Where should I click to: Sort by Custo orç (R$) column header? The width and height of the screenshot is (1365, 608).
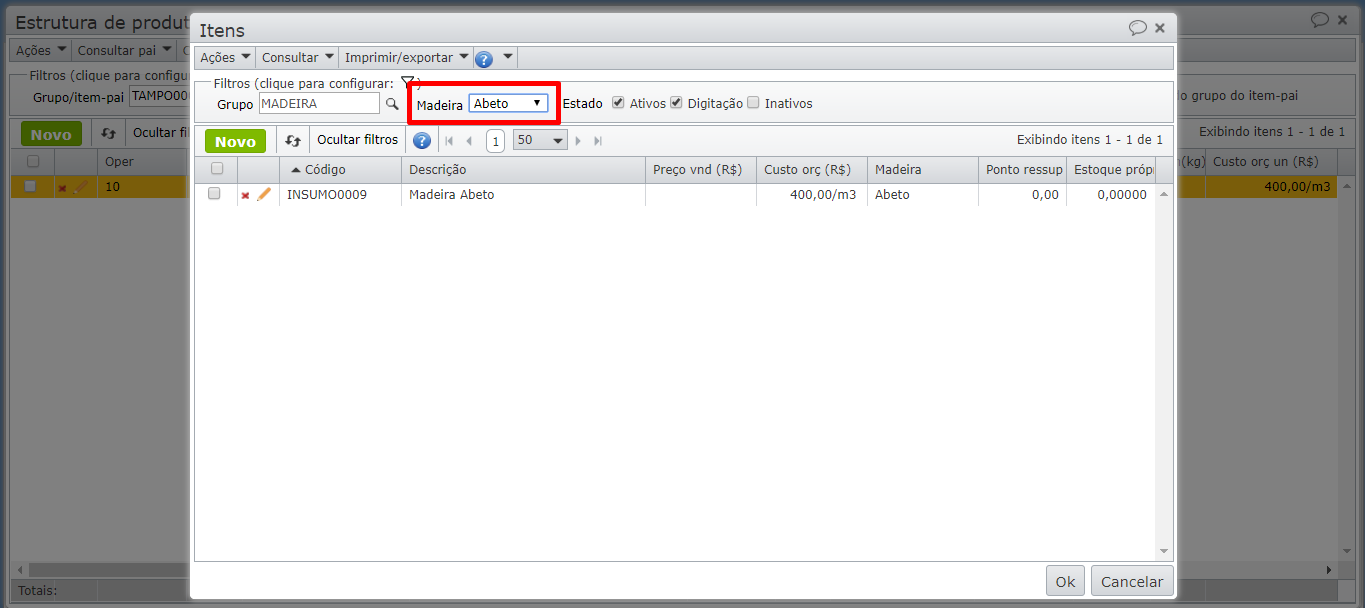pyautogui.click(x=811, y=170)
